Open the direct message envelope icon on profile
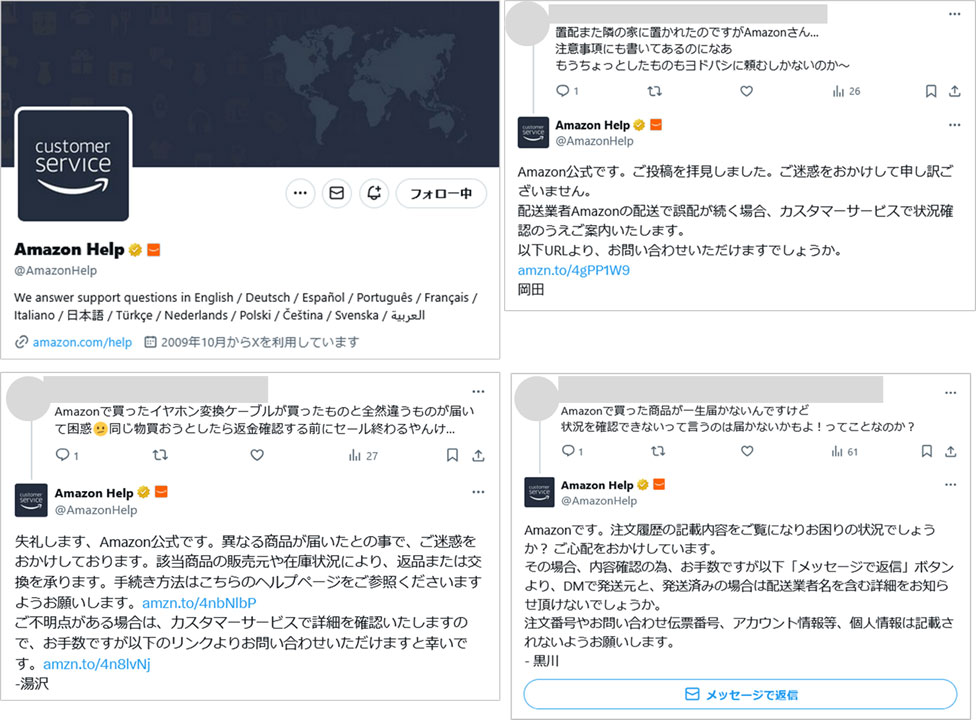The height and width of the screenshot is (720, 976). (337, 193)
